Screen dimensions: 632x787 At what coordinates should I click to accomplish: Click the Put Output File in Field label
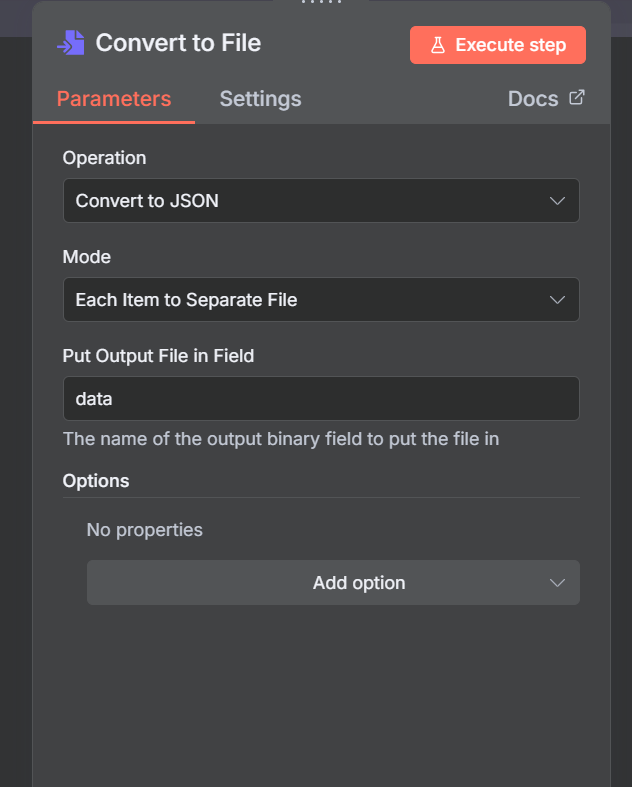point(158,356)
